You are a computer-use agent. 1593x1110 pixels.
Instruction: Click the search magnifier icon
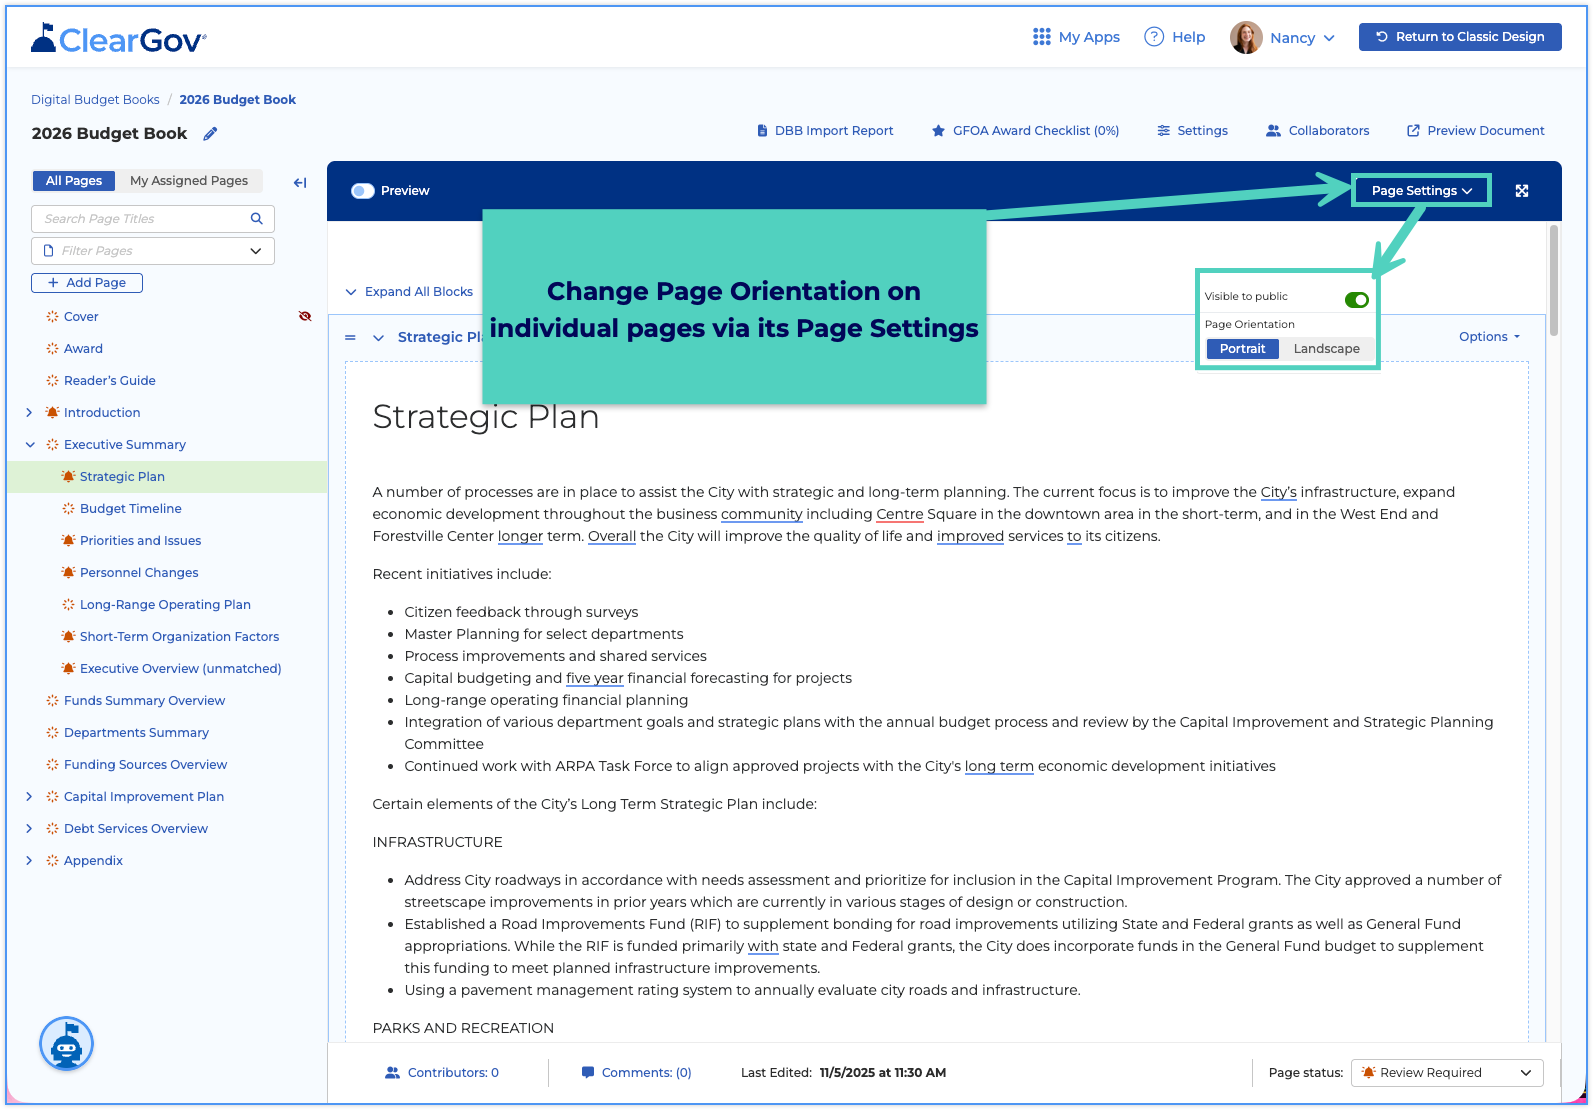point(257,218)
